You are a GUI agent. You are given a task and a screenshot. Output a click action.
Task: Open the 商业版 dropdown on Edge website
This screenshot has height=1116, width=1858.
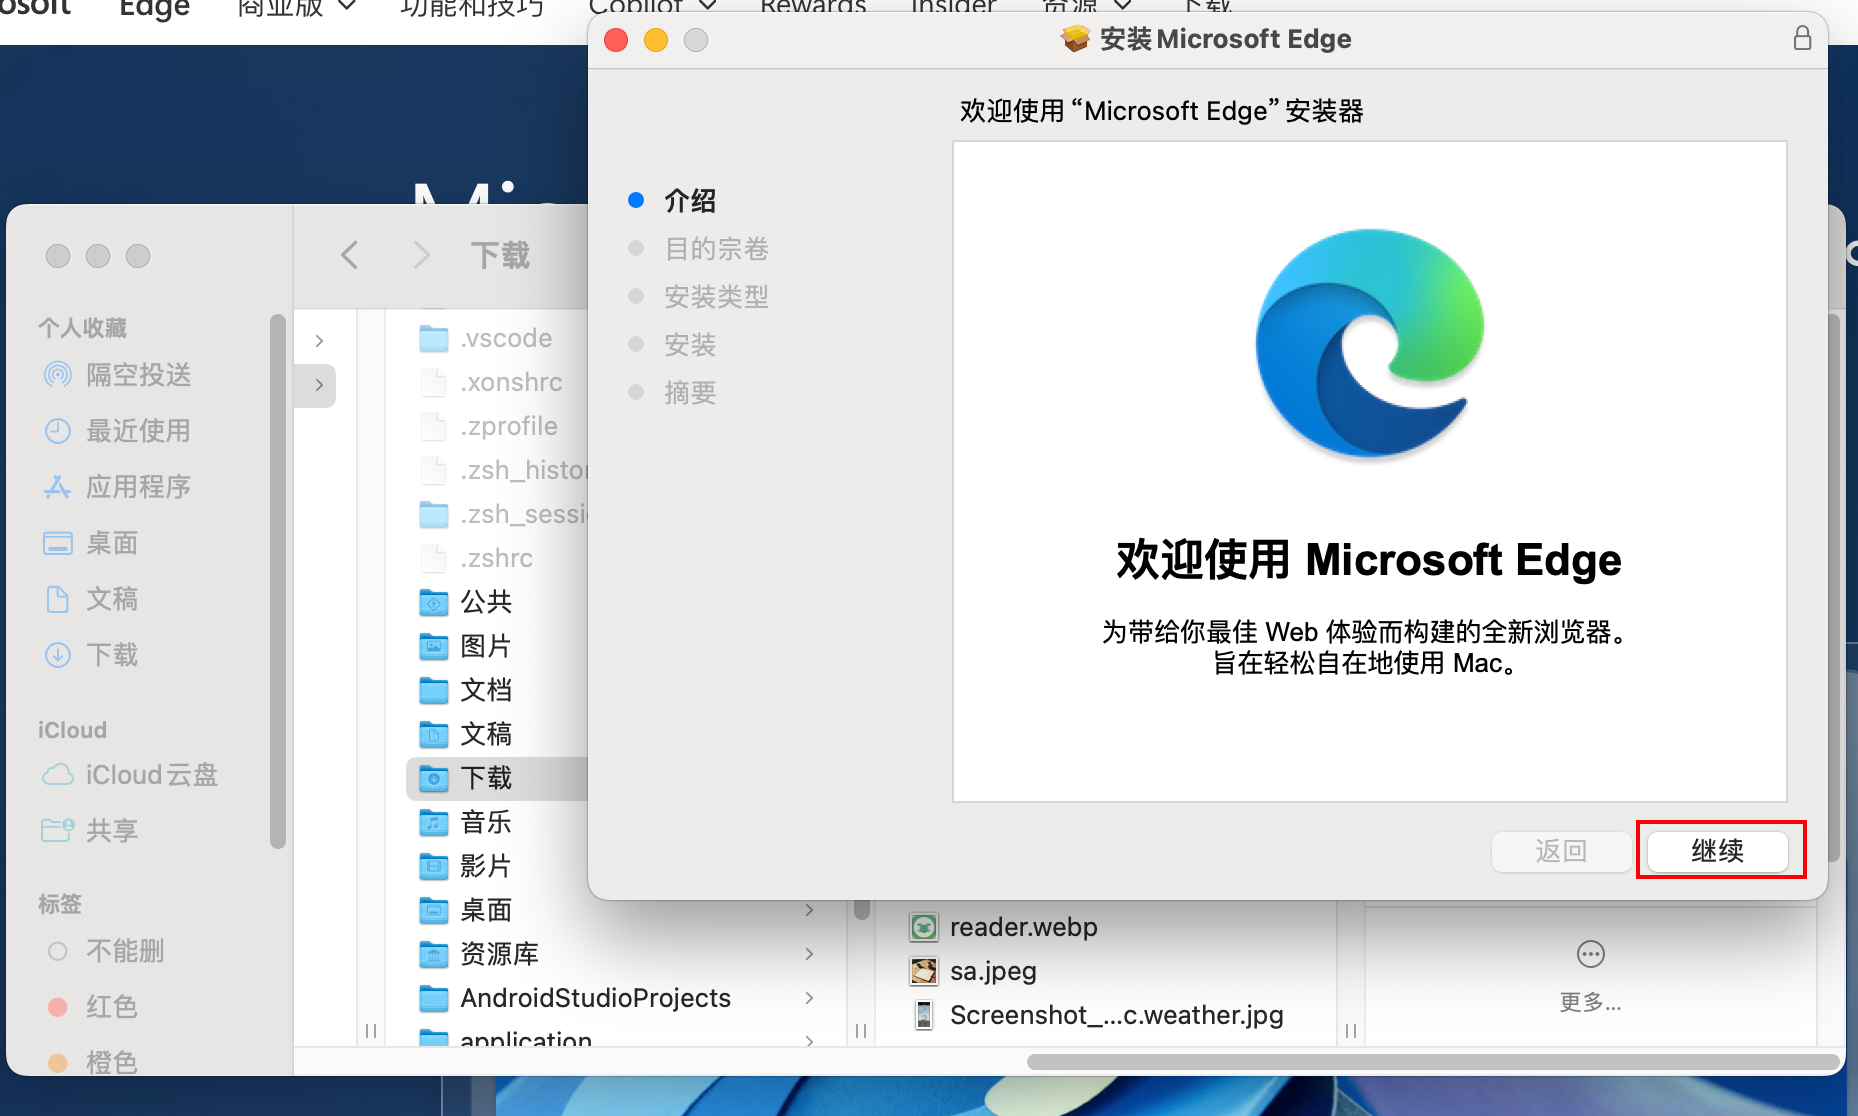296,8
